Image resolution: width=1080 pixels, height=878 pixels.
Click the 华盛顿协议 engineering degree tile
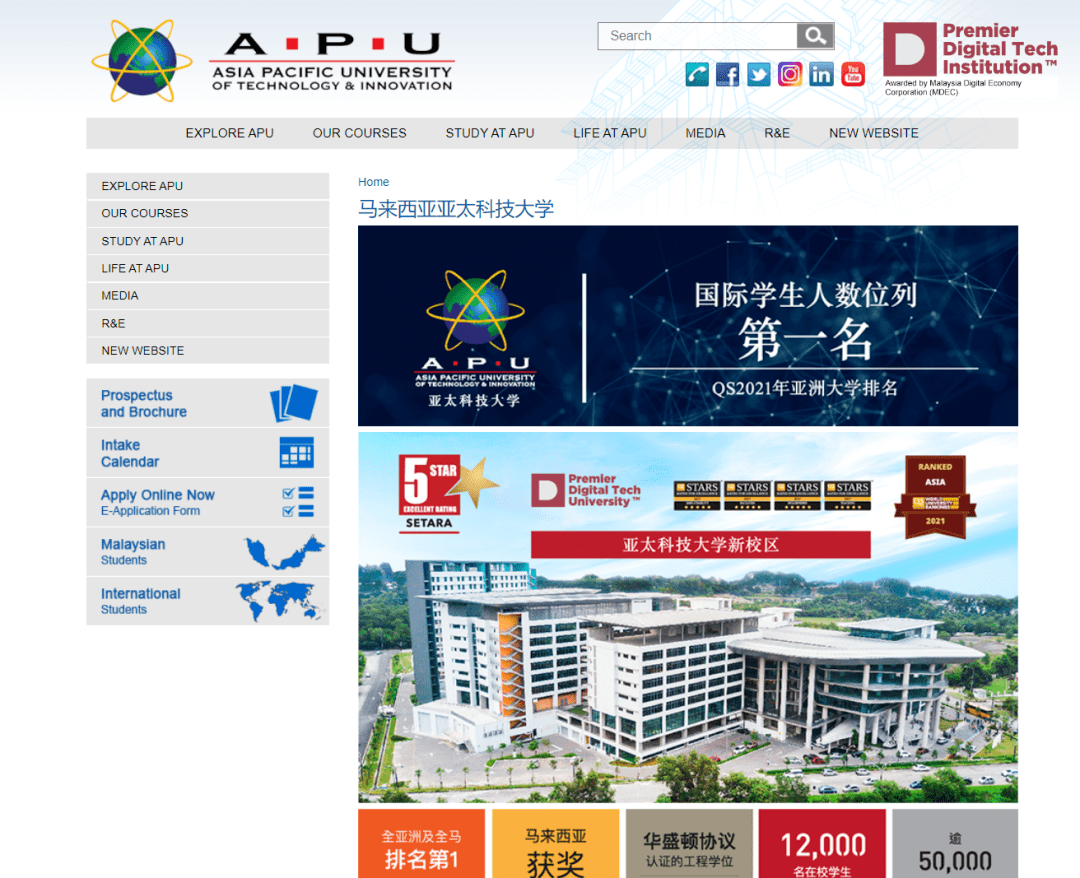tap(689, 844)
